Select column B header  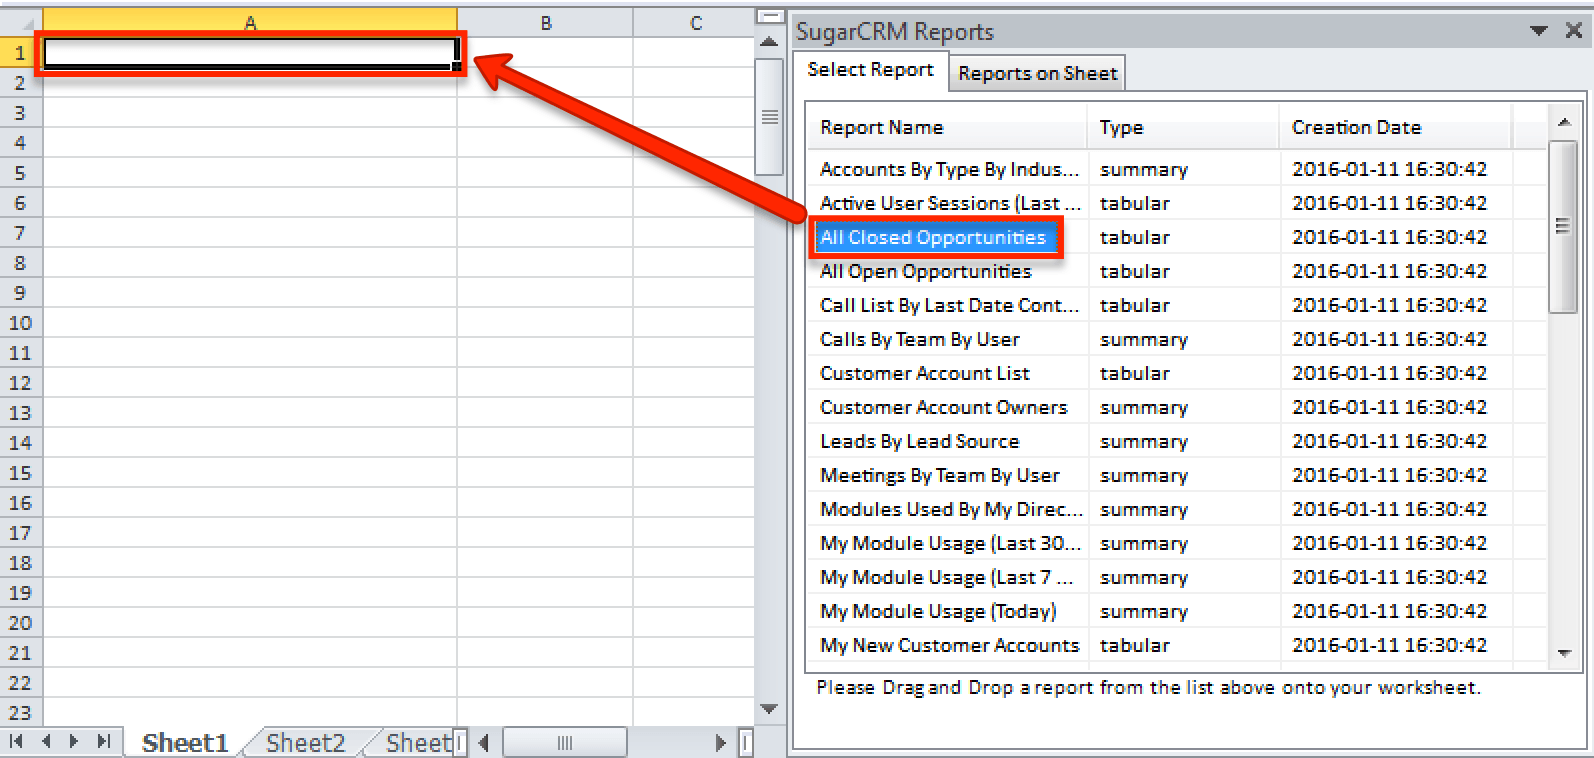(x=545, y=23)
